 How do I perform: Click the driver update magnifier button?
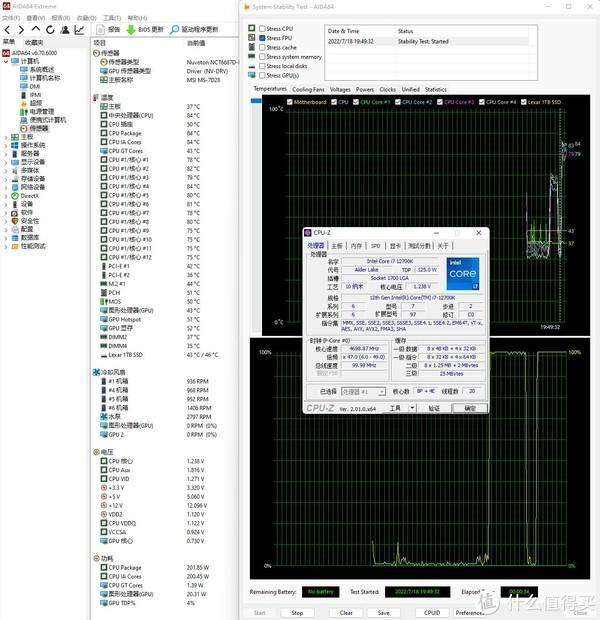click(194, 29)
